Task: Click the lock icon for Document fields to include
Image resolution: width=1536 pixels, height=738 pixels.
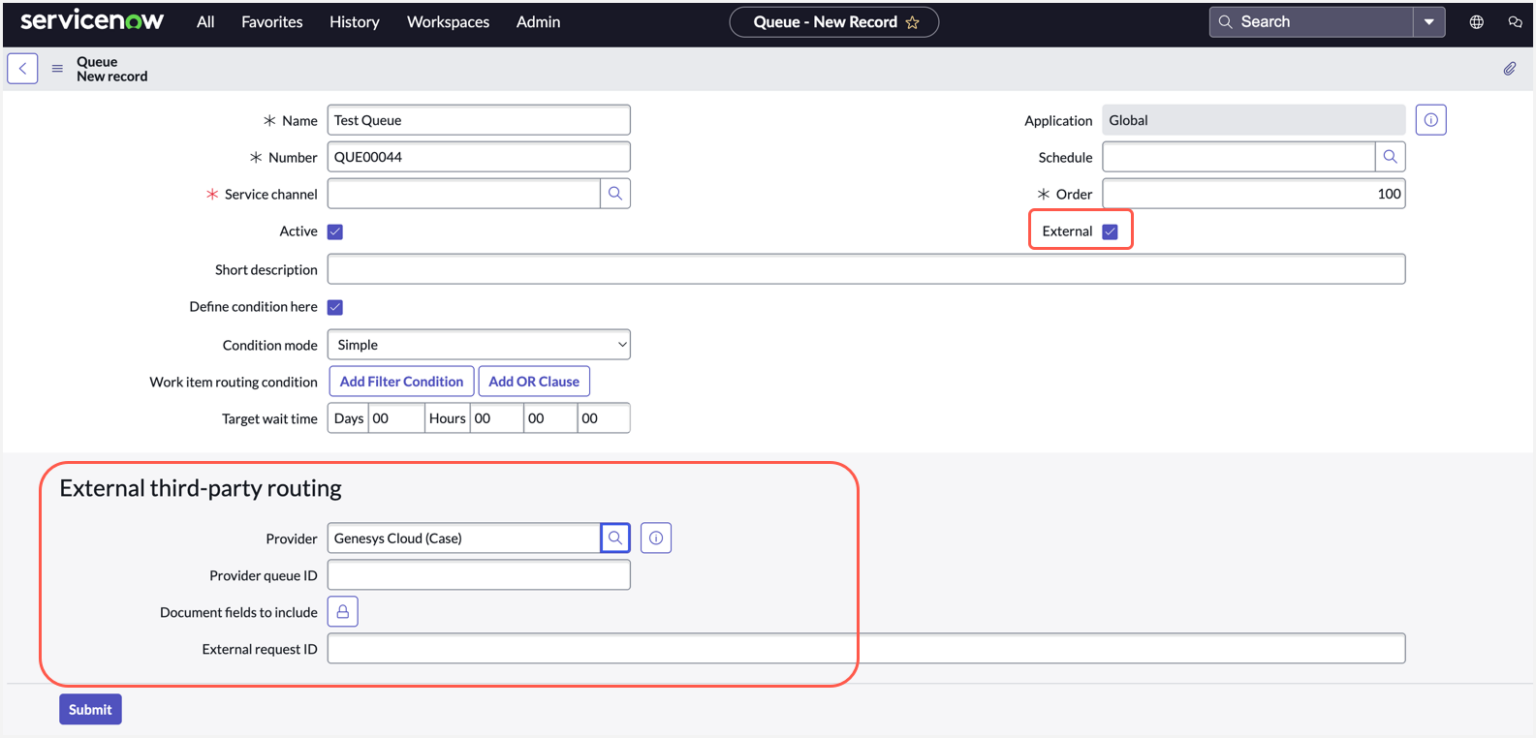Action: click(343, 611)
